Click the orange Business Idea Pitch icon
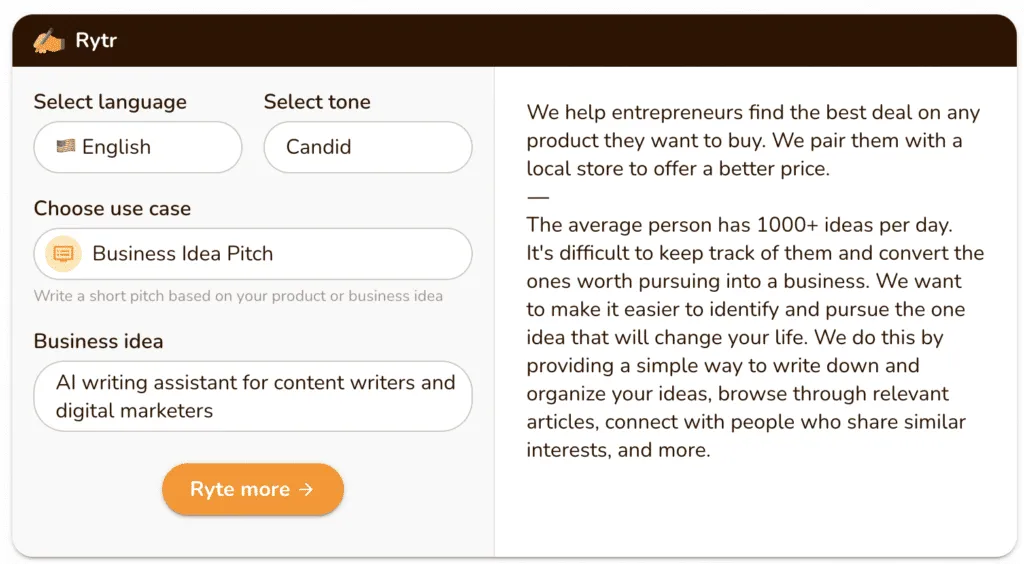 click(63, 254)
